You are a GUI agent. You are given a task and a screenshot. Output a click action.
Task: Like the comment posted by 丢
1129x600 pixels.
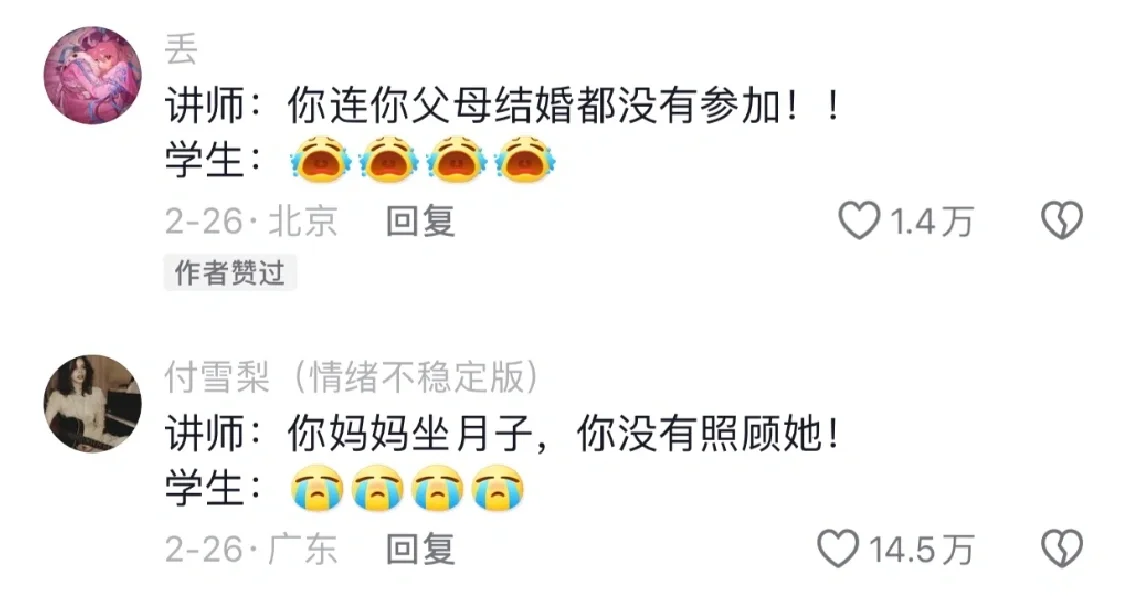859,220
